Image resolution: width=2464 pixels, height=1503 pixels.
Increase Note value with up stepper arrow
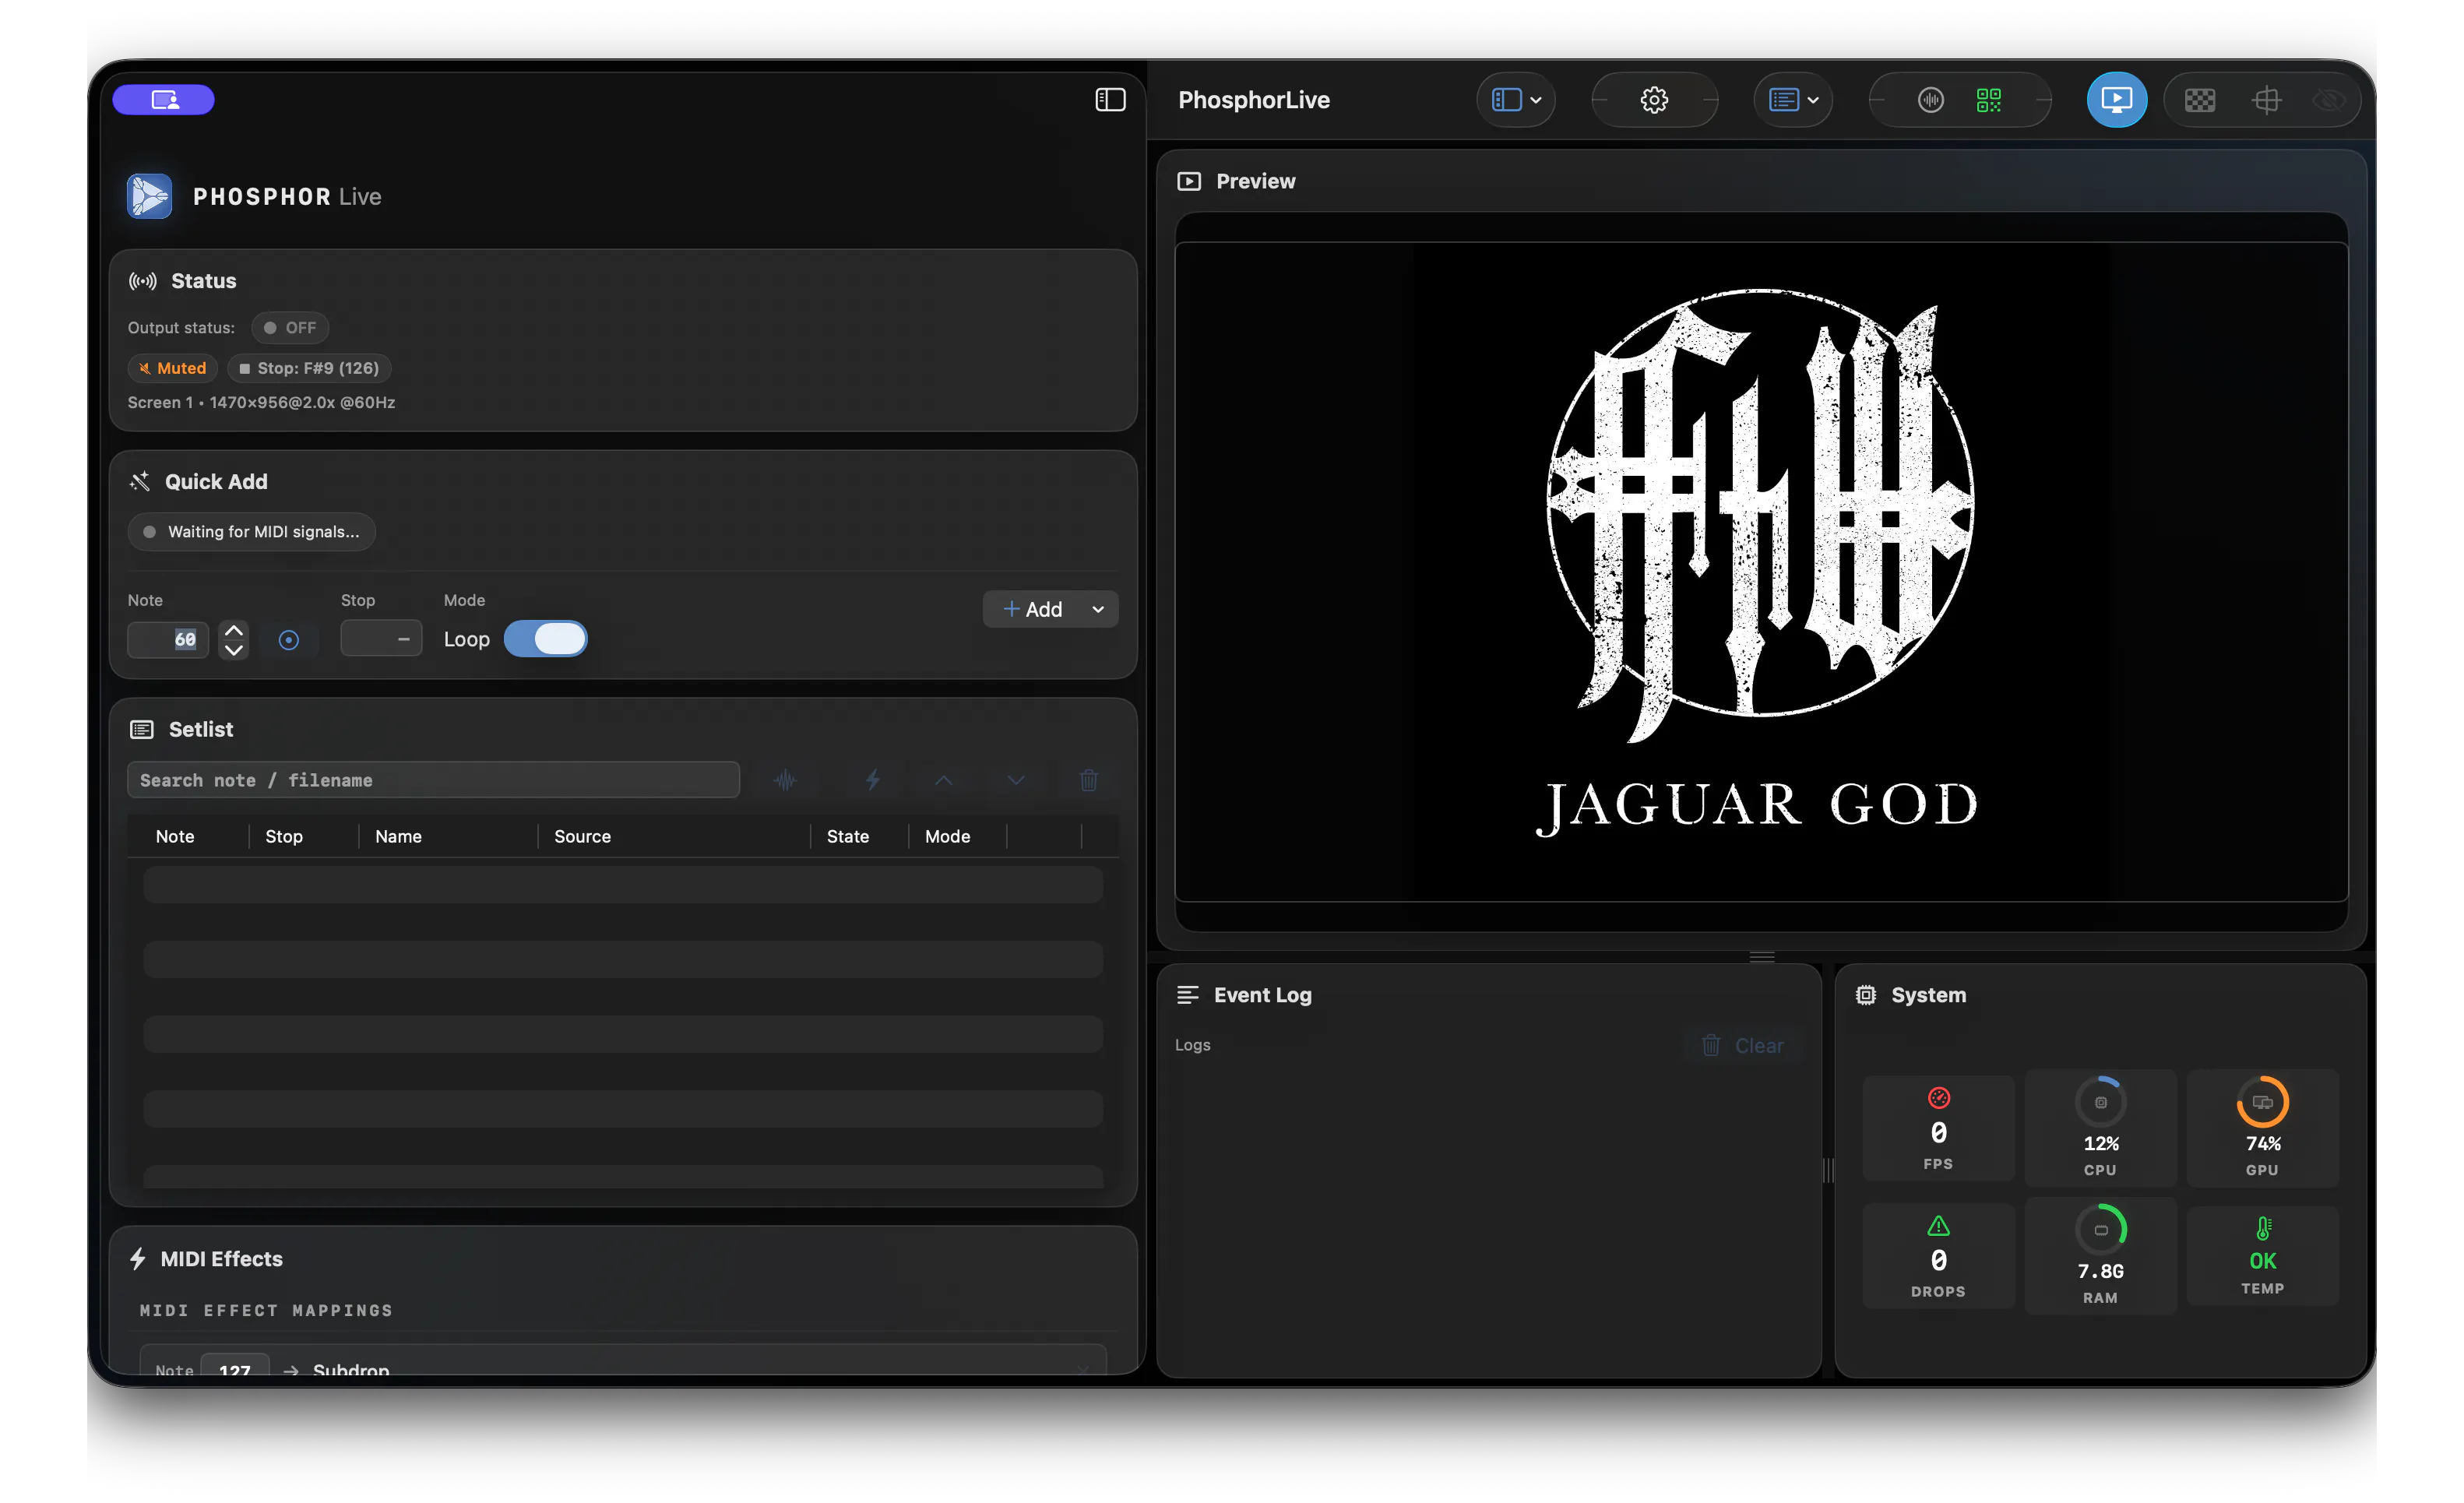click(x=234, y=630)
